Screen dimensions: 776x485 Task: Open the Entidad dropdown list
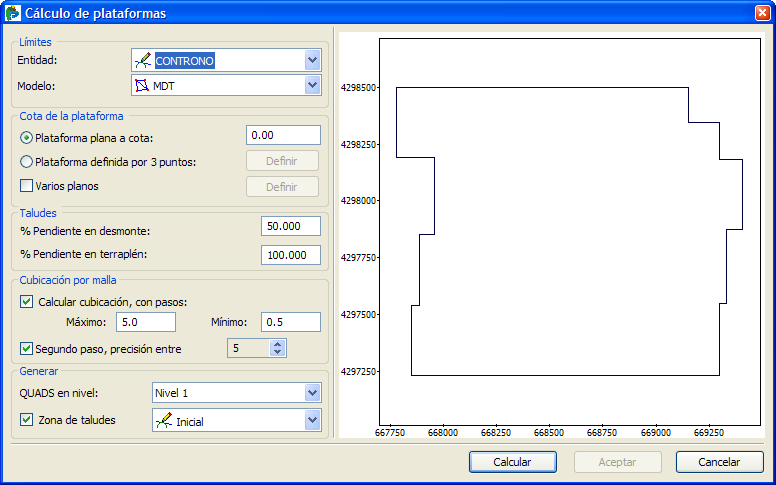[312, 60]
